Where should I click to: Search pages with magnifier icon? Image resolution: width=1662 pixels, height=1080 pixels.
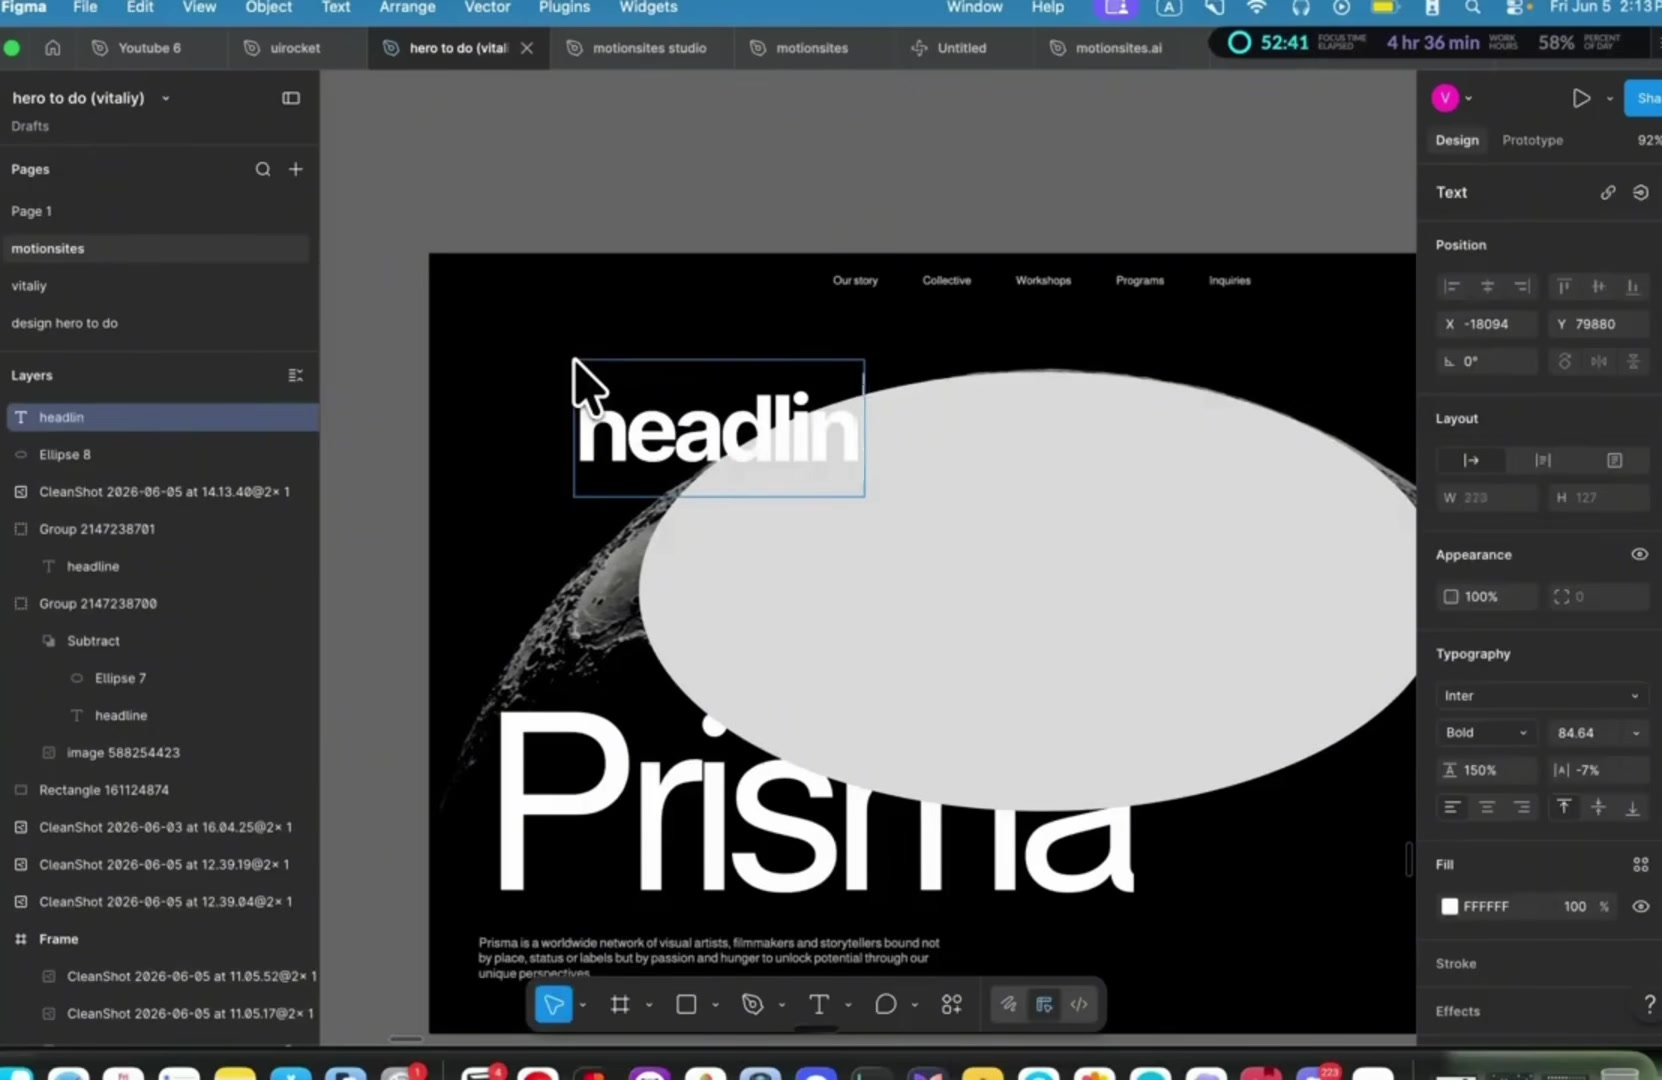(263, 169)
